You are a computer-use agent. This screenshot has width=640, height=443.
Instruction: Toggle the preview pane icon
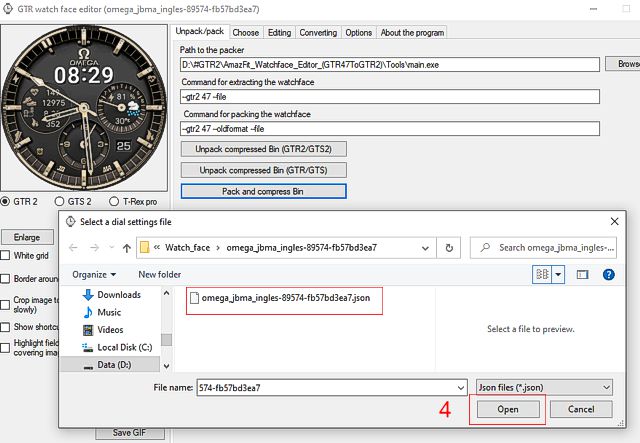[582, 275]
